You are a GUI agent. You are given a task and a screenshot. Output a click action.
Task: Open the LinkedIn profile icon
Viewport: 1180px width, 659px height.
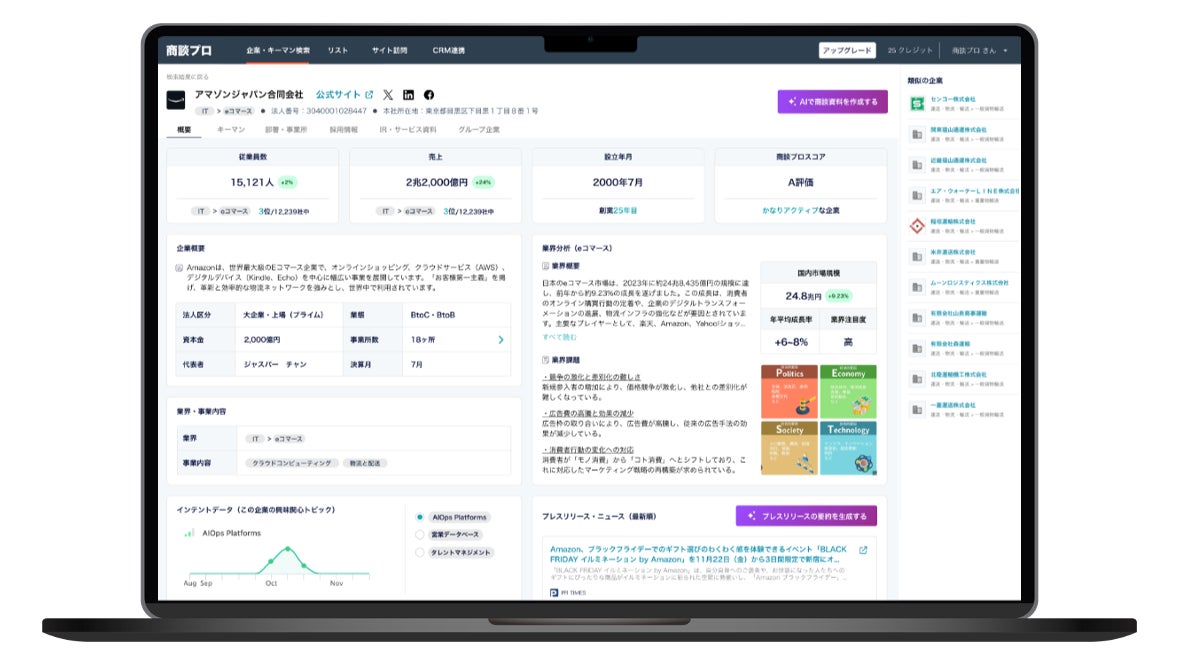tap(409, 95)
